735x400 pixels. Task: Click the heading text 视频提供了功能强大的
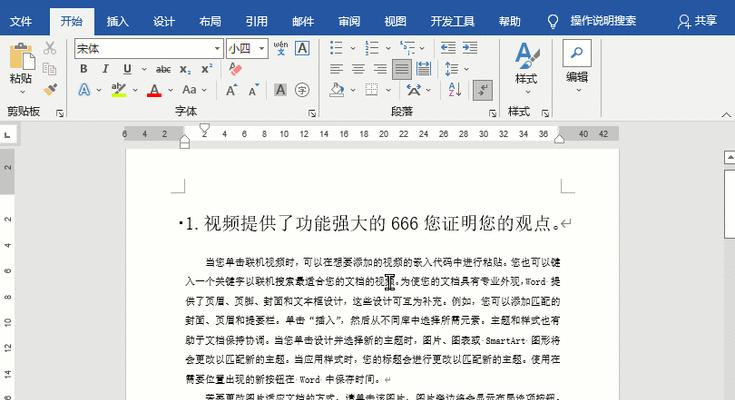tap(294, 223)
